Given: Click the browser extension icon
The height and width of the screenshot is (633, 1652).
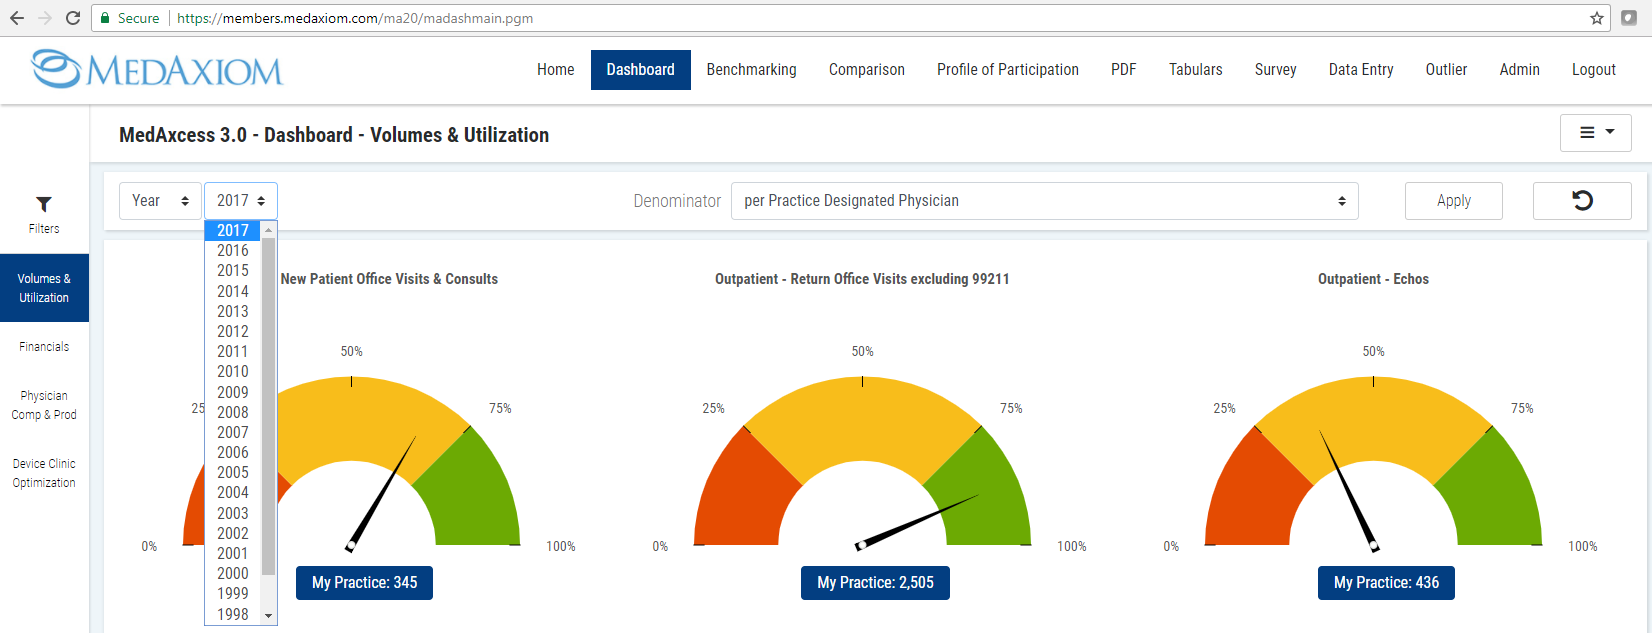Looking at the screenshot, I should coord(1629,18).
